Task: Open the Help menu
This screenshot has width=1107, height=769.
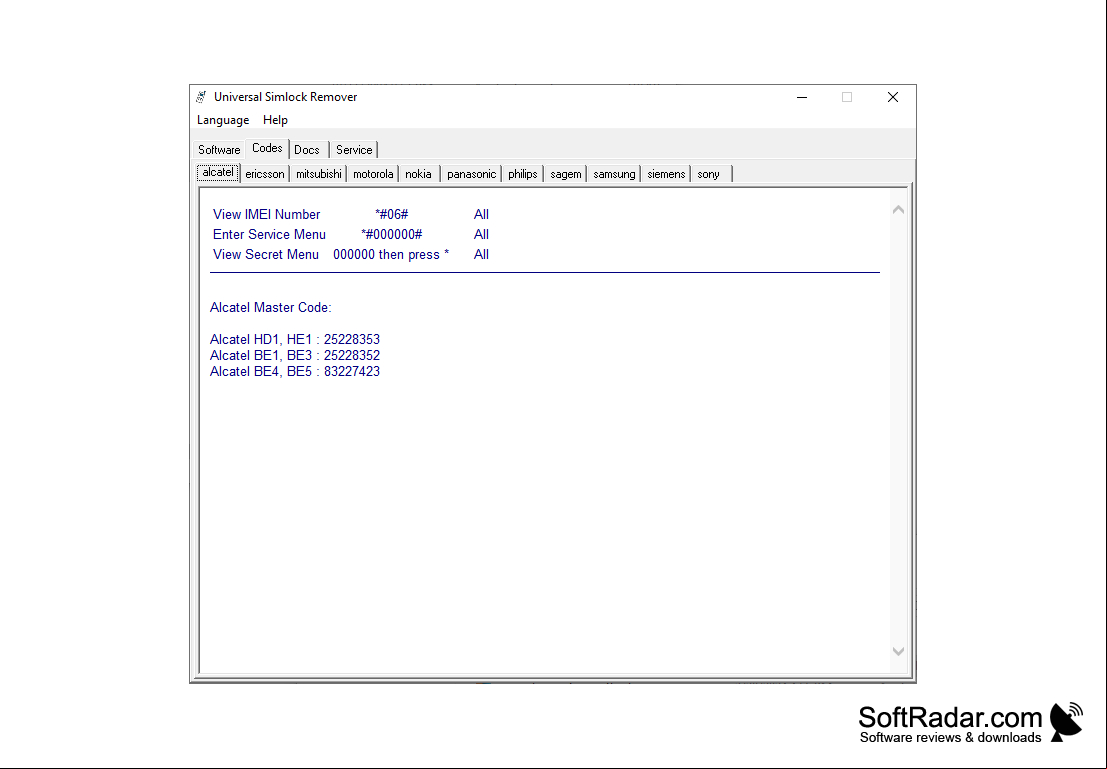Action: pos(275,120)
